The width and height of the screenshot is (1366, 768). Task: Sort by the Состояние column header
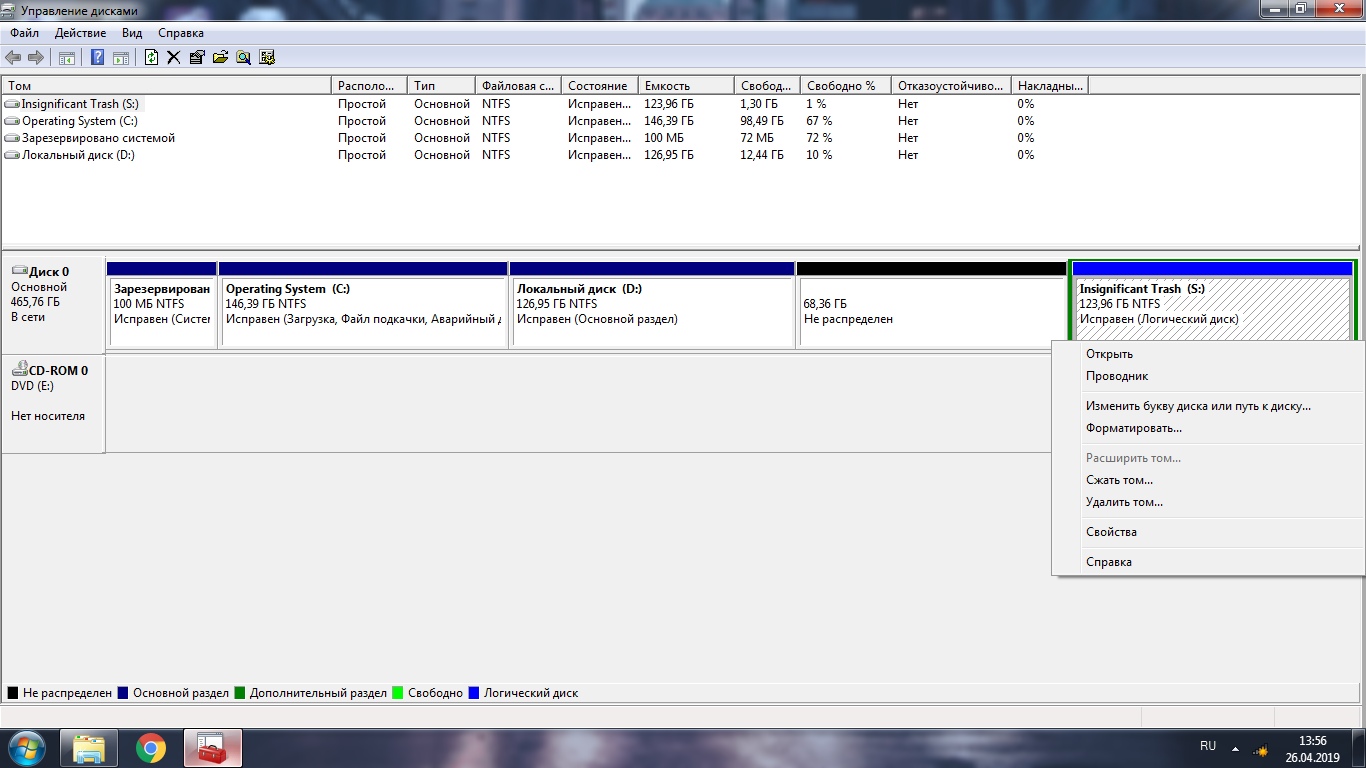click(600, 86)
